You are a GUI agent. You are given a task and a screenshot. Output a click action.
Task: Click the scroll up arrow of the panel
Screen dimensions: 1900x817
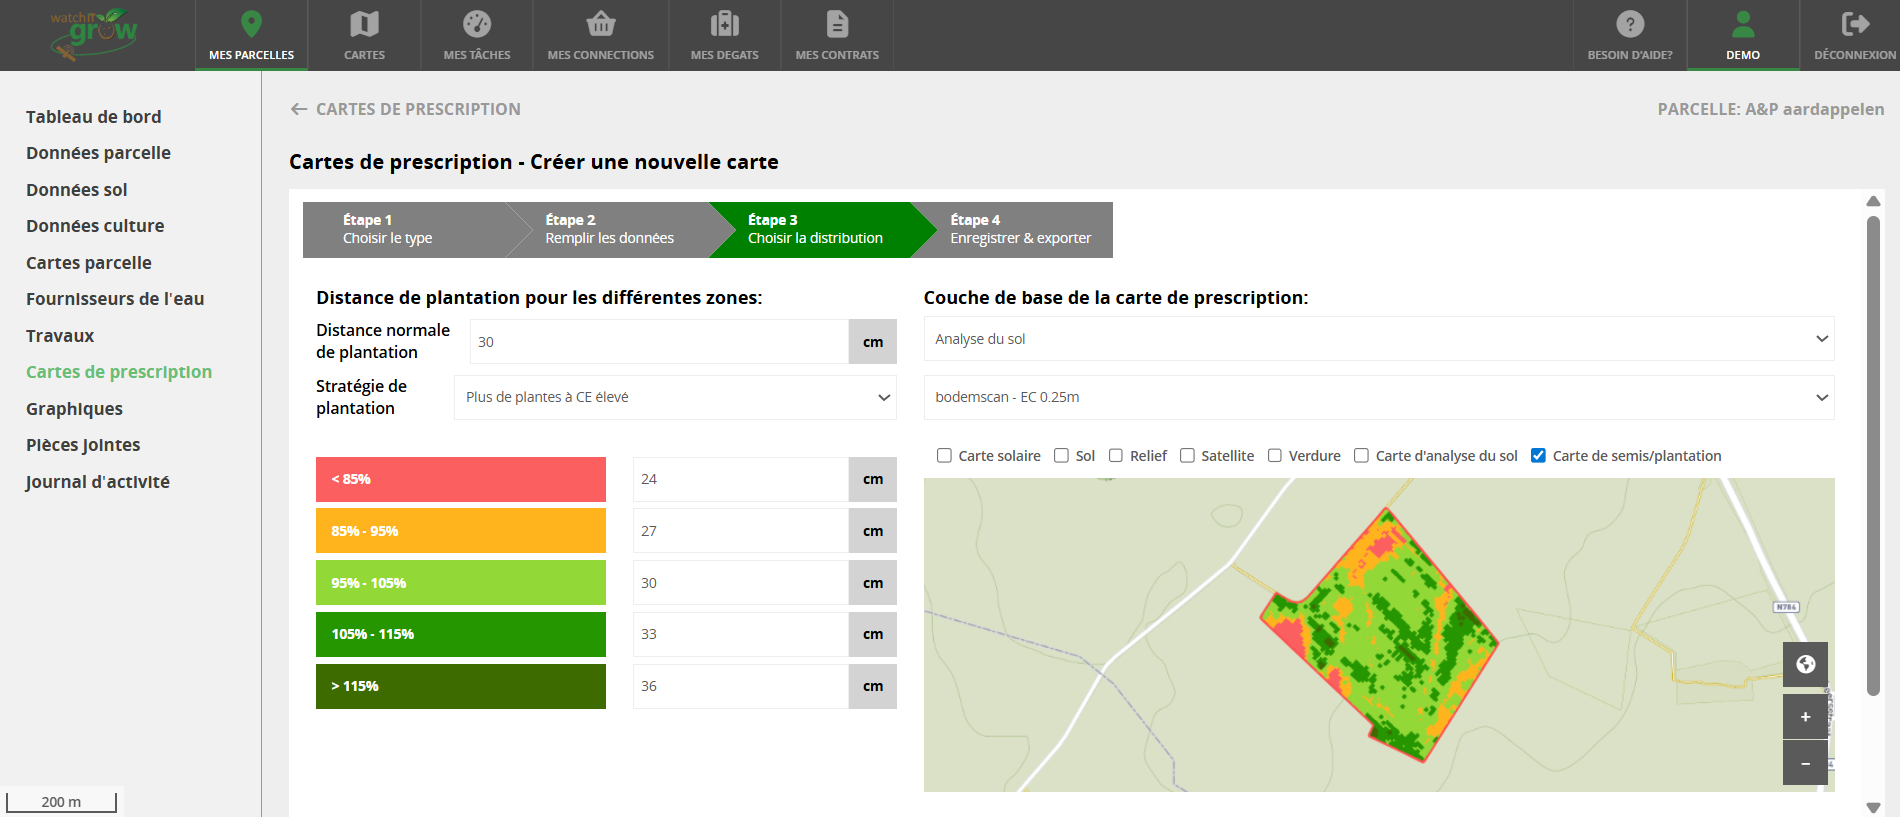[1873, 201]
